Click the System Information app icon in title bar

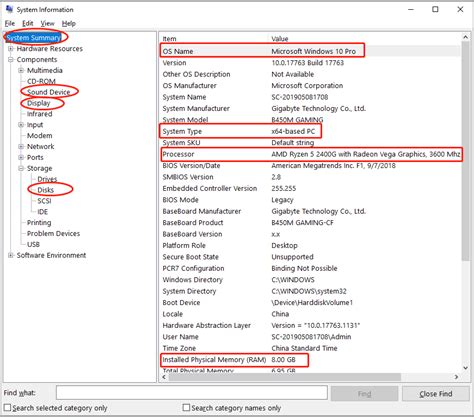[x=9, y=9]
